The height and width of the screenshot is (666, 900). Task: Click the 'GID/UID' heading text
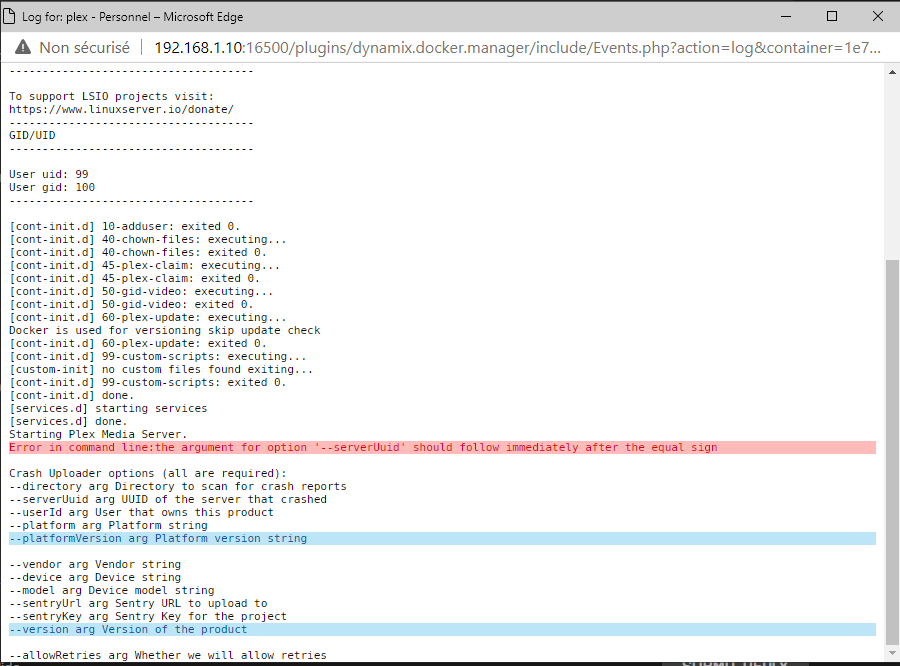click(32, 135)
